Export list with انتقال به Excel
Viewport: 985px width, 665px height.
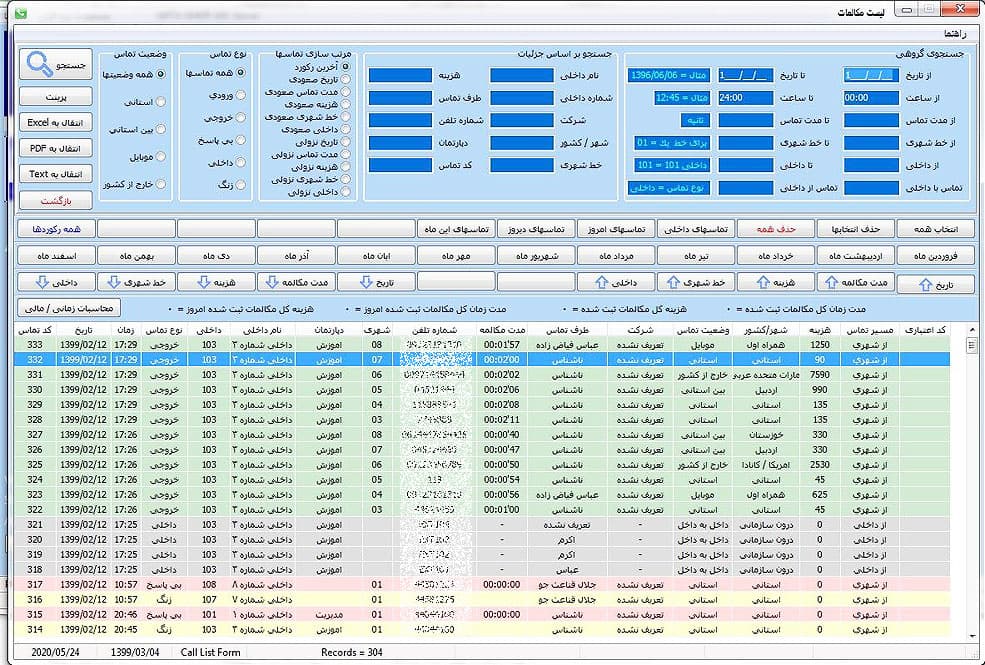pyautogui.click(x=56, y=122)
